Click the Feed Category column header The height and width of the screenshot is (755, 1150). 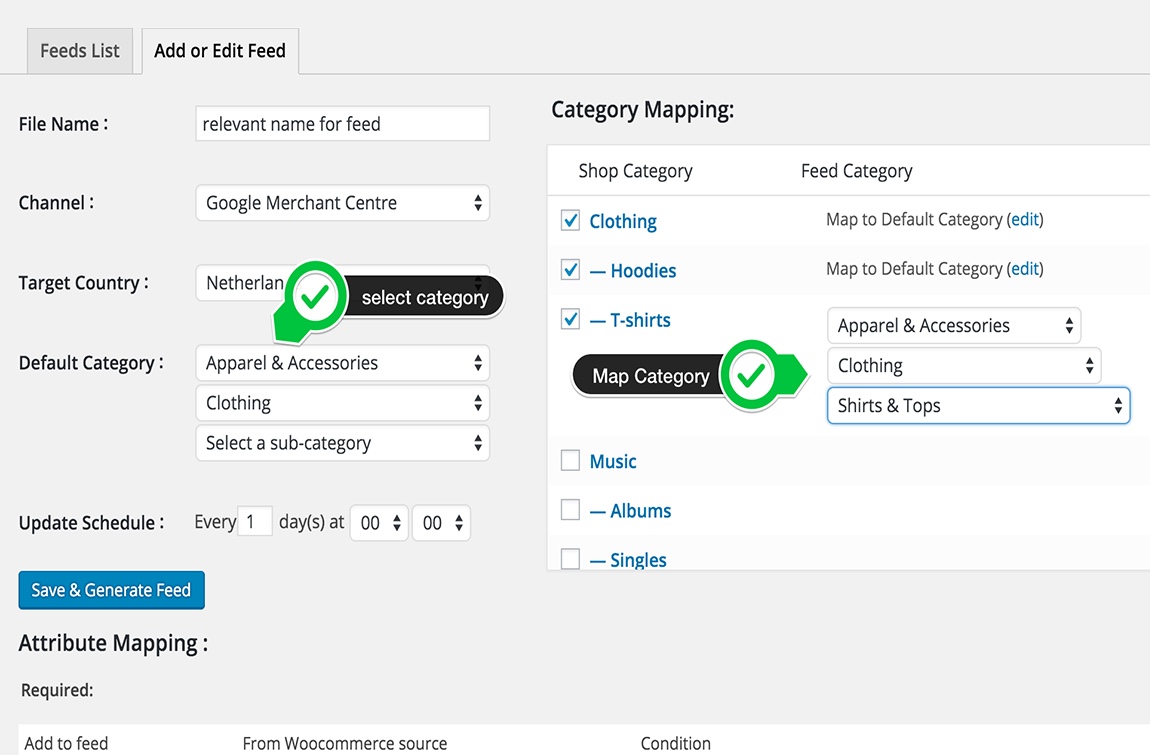[x=857, y=171]
